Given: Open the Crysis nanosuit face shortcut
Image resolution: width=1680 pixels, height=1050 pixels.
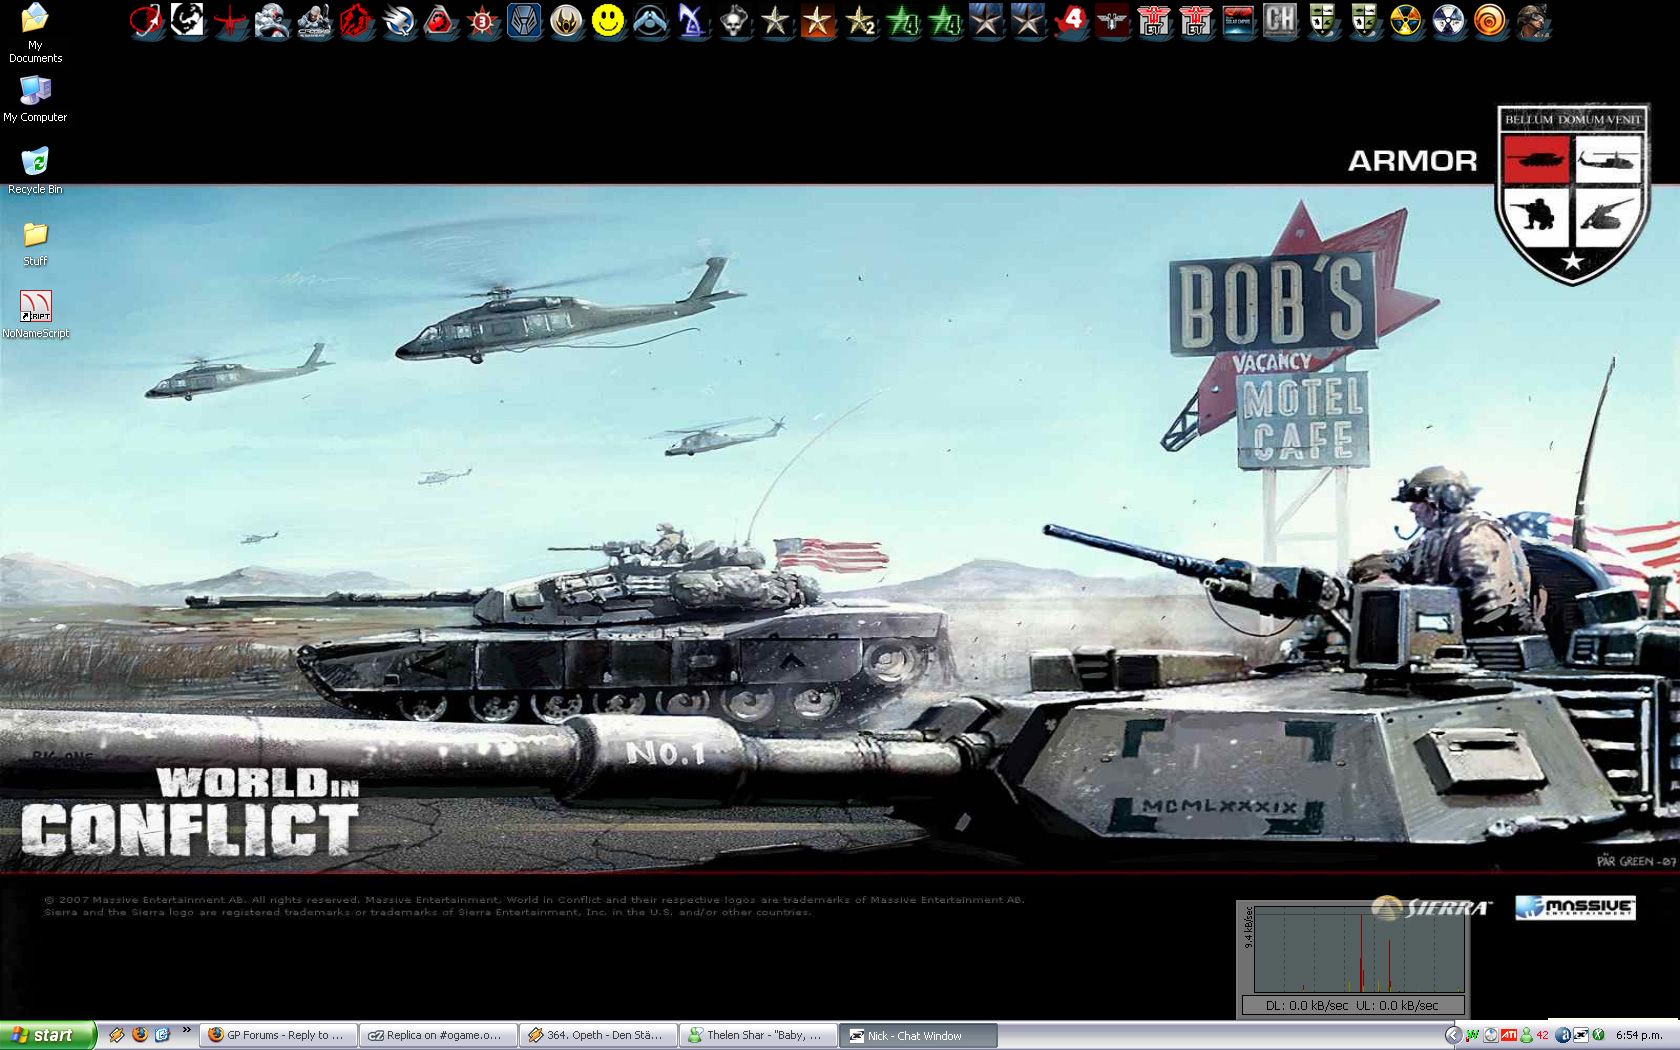Looking at the screenshot, I should pyautogui.click(x=272, y=20).
